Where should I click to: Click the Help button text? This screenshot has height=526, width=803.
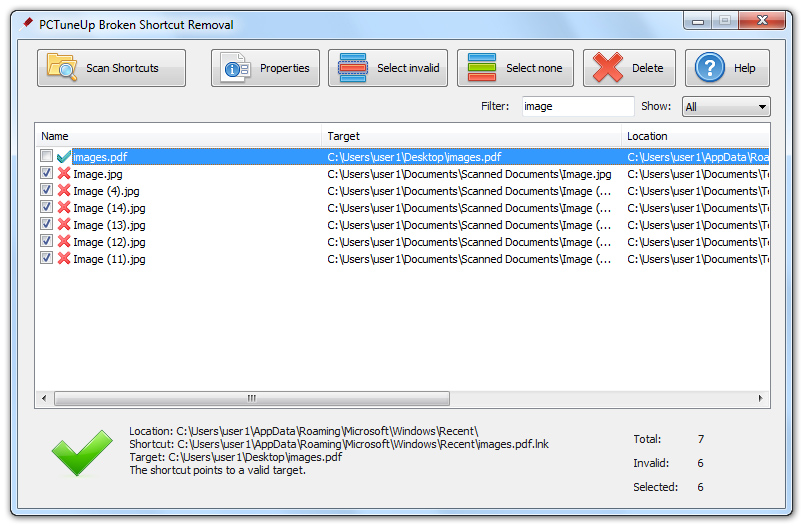[x=744, y=68]
